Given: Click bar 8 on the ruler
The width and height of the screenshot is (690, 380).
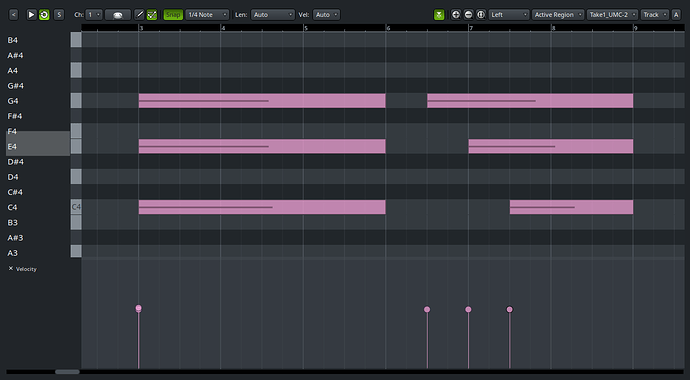Looking at the screenshot, I should pos(553,28).
